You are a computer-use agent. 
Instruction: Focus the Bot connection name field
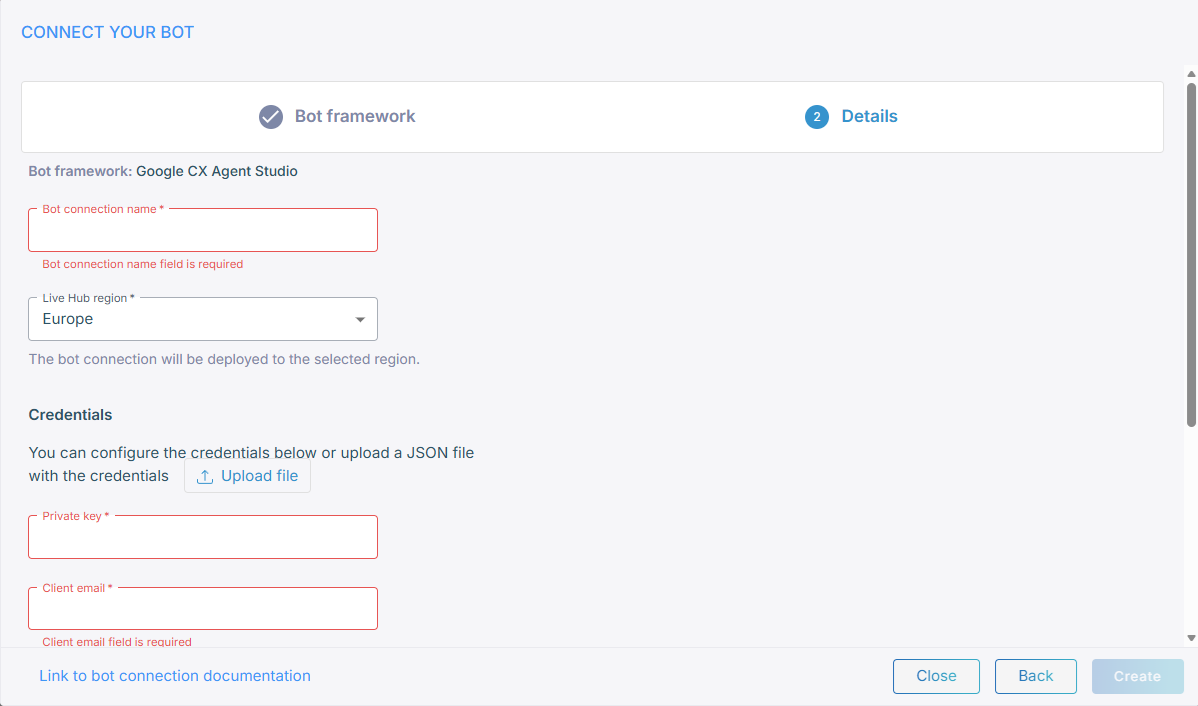203,232
